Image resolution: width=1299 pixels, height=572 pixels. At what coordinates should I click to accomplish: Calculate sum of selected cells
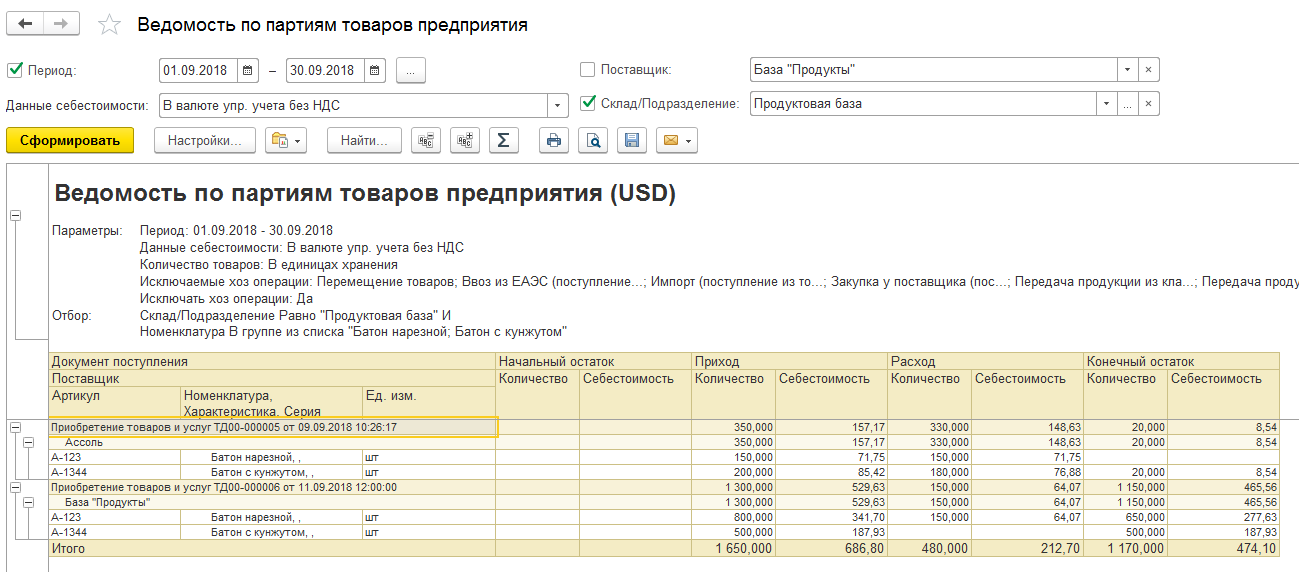click(x=503, y=140)
